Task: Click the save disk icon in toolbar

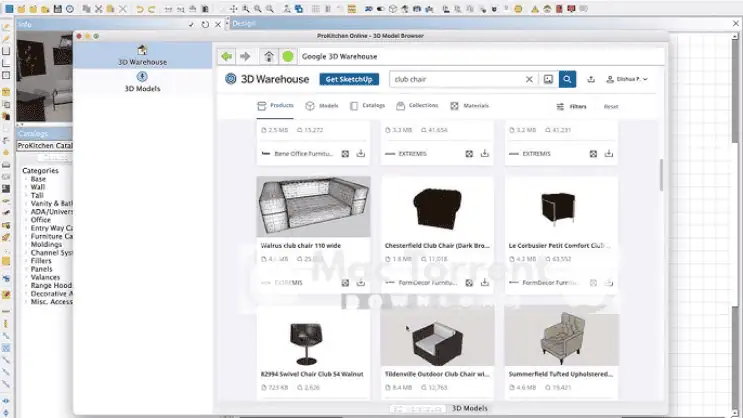Action: point(58,9)
